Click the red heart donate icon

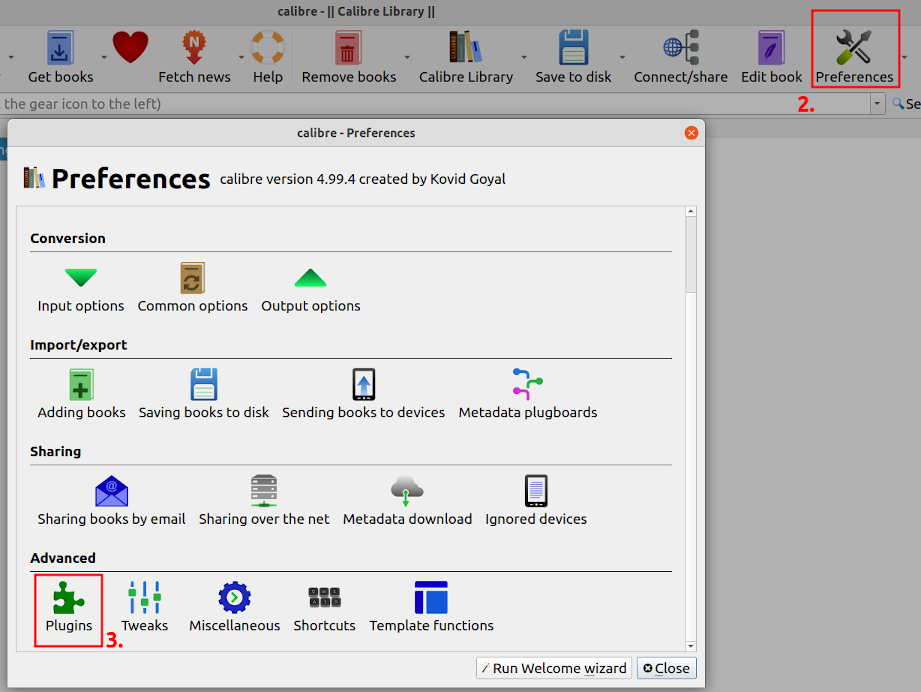click(x=130, y=48)
